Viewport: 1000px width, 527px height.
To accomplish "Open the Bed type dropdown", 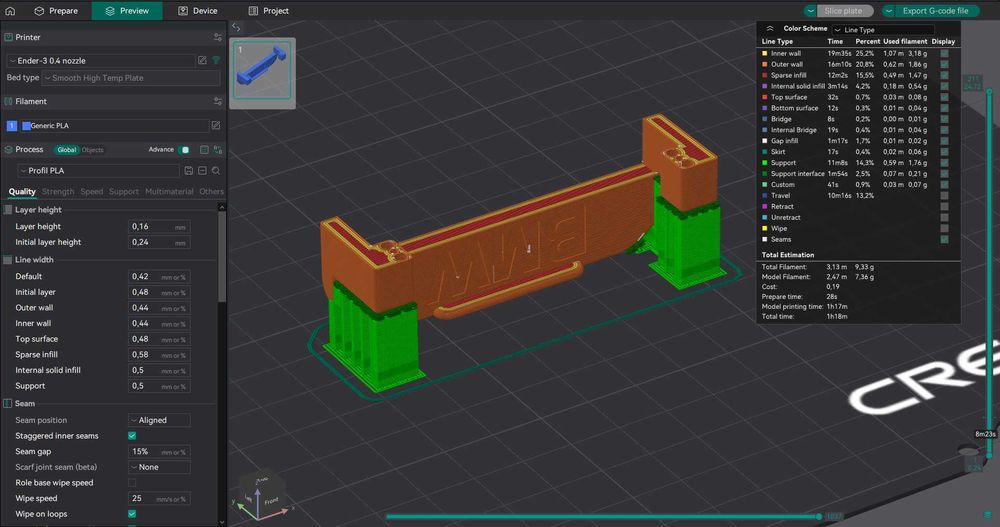I will pyautogui.click(x=131, y=78).
